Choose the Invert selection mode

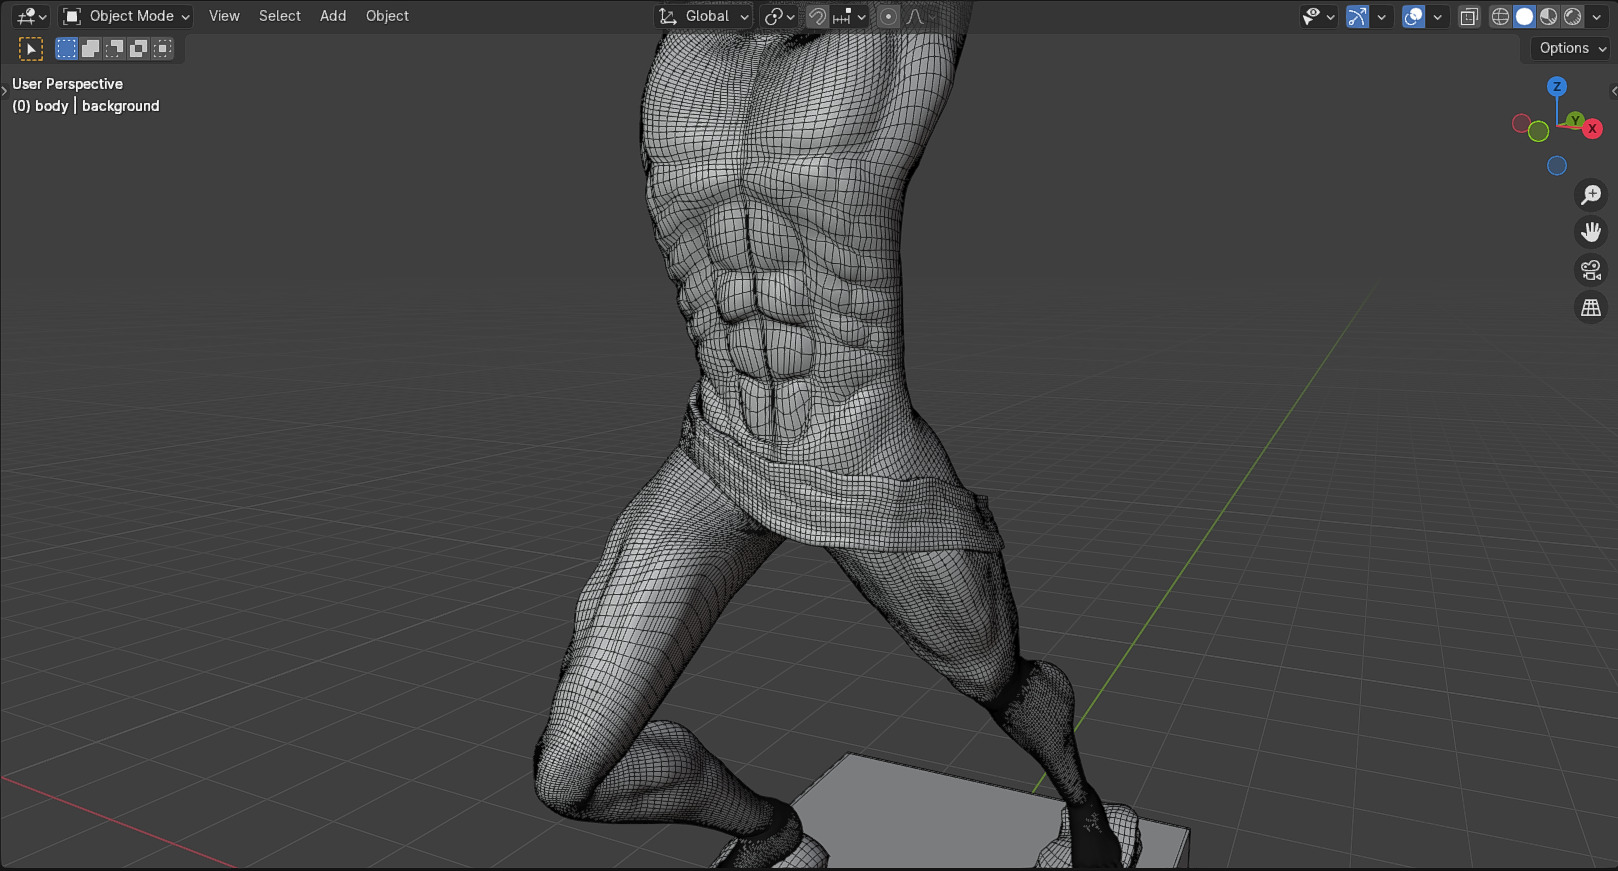138,48
